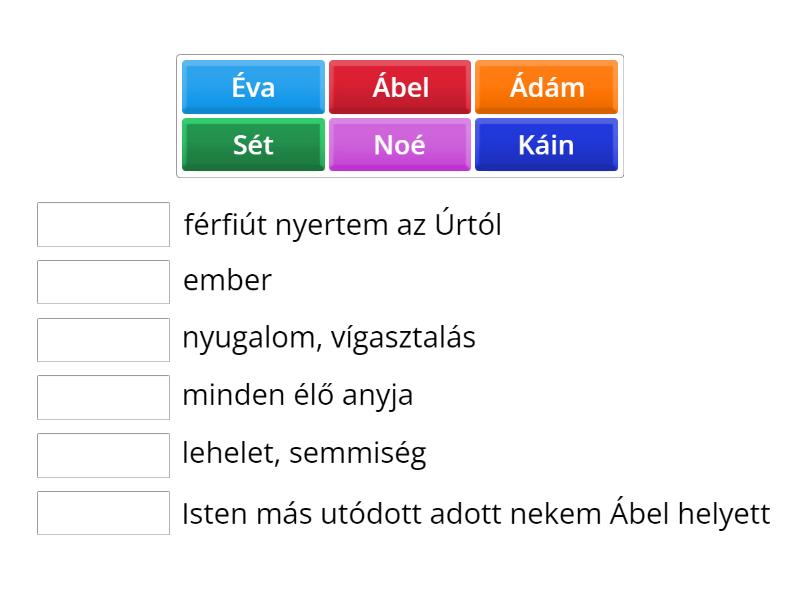This screenshot has width=800, height=600.
Task: Pick the magenta Noé tile
Action: point(399,145)
